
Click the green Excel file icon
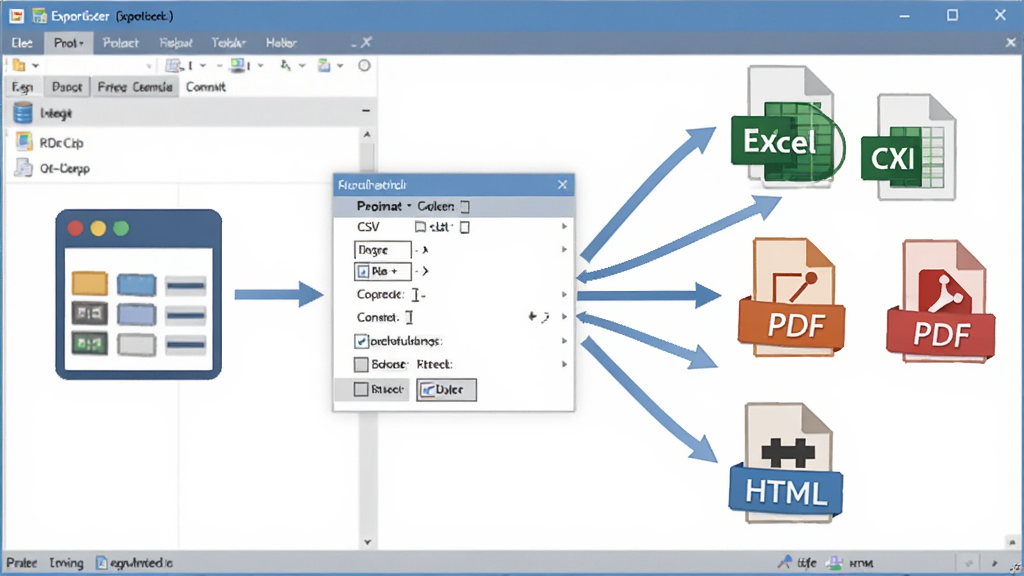(x=788, y=127)
